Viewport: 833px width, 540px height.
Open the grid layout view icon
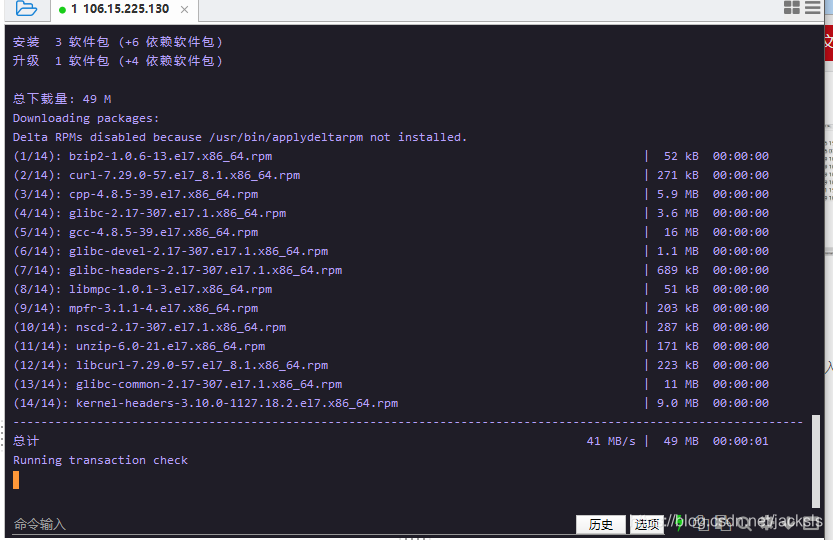pos(792,7)
